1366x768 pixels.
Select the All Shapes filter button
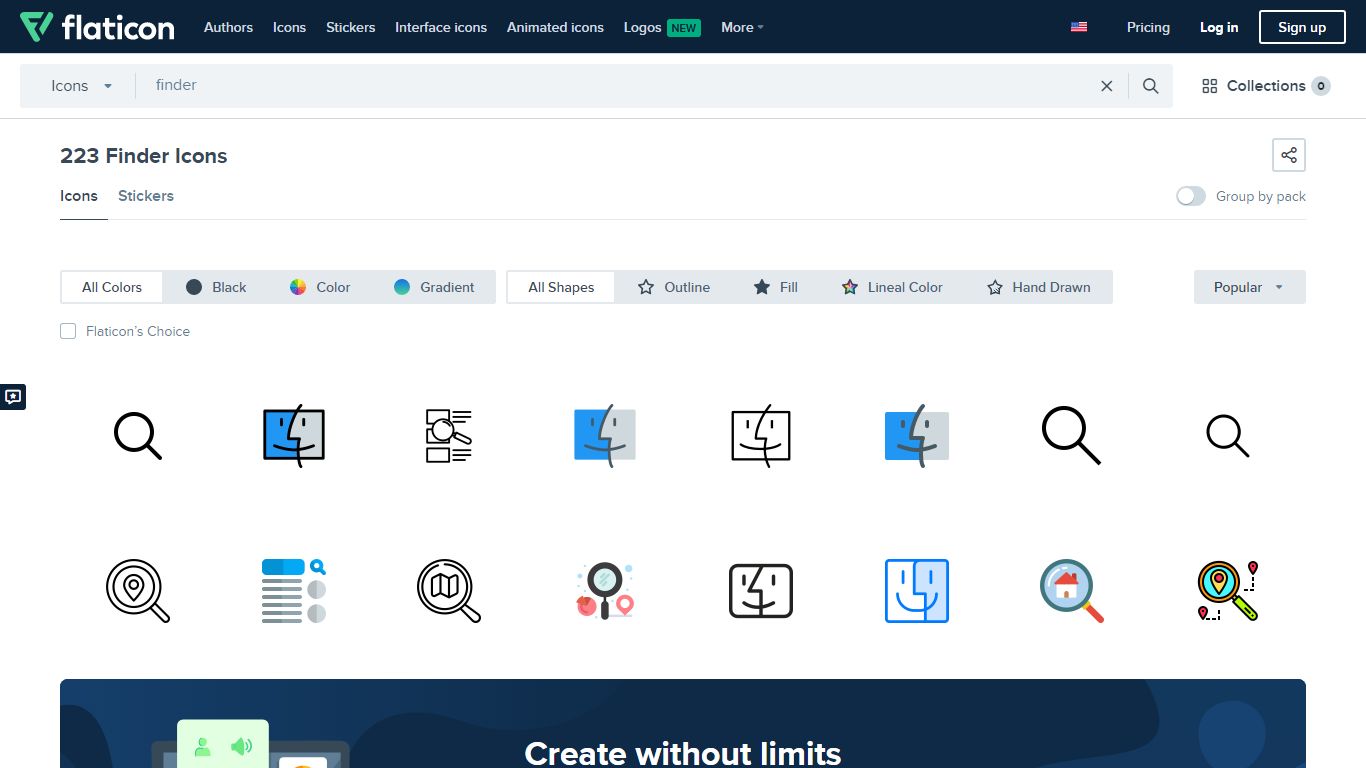[561, 287]
